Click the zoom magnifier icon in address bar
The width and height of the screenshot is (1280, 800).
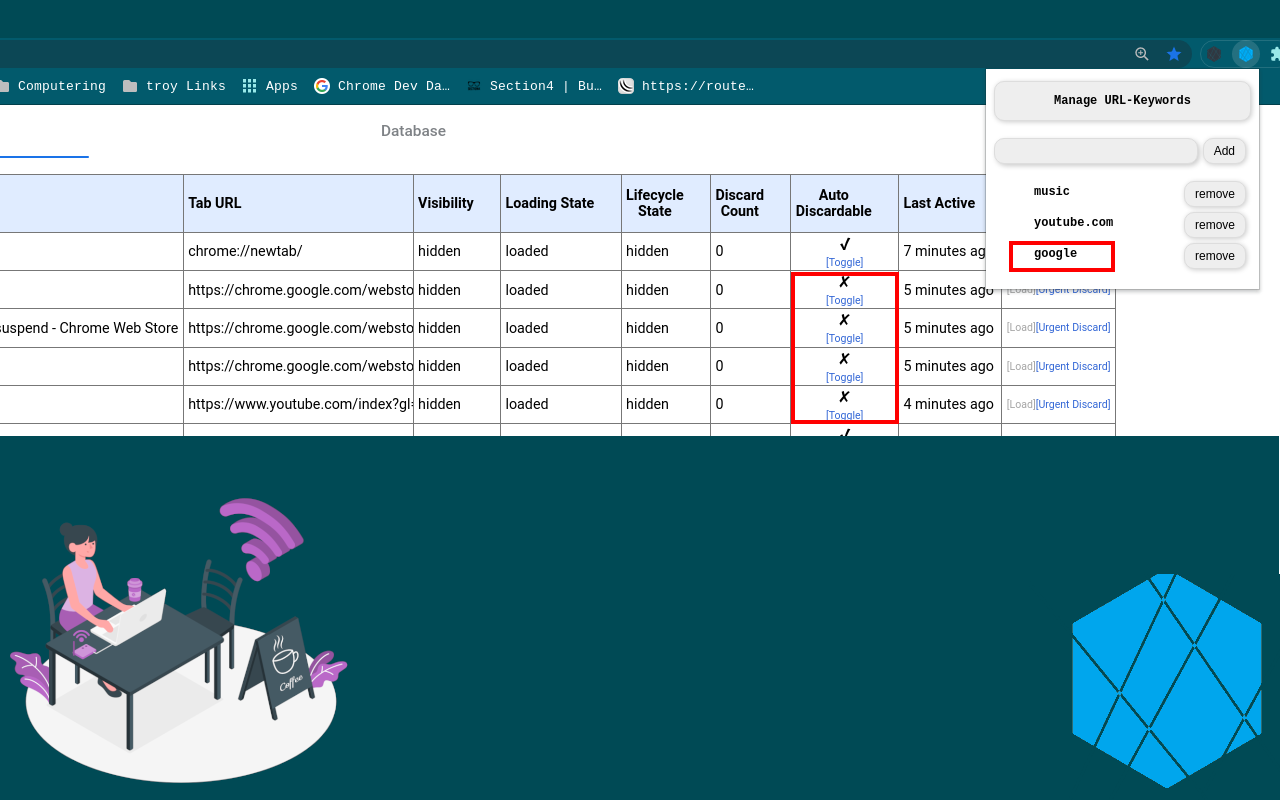[1141, 54]
